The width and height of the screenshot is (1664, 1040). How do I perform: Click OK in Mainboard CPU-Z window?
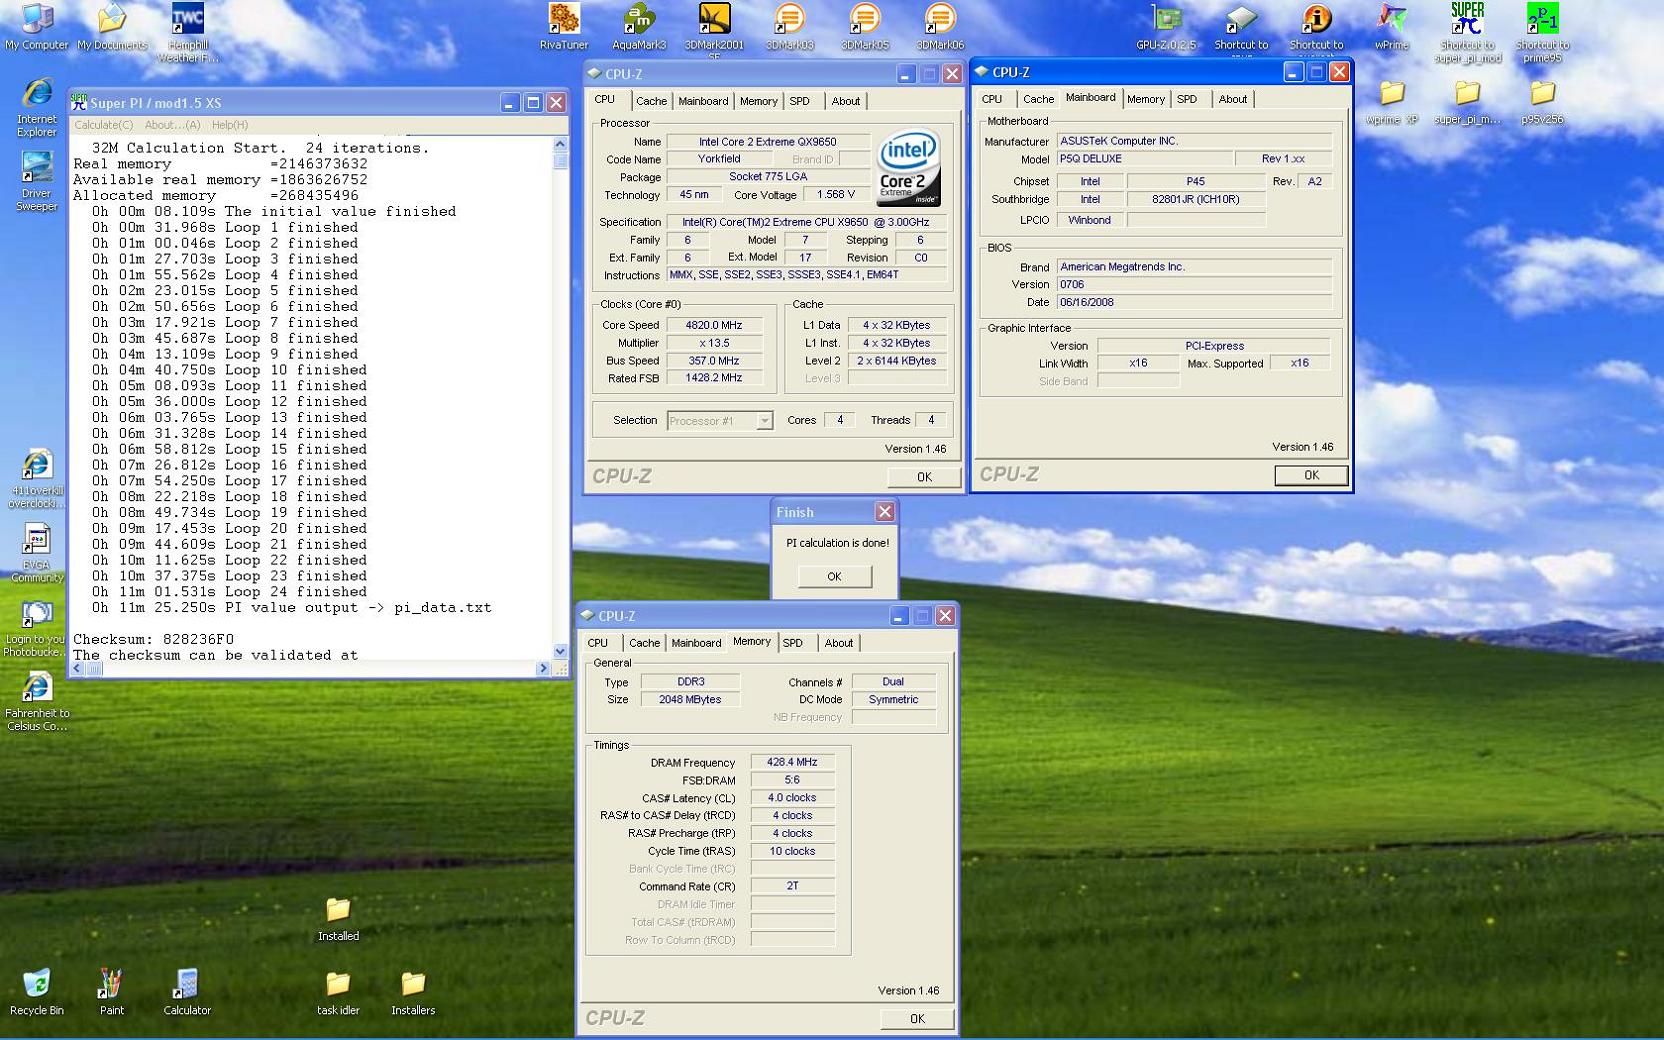click(x=1311, y=475)
